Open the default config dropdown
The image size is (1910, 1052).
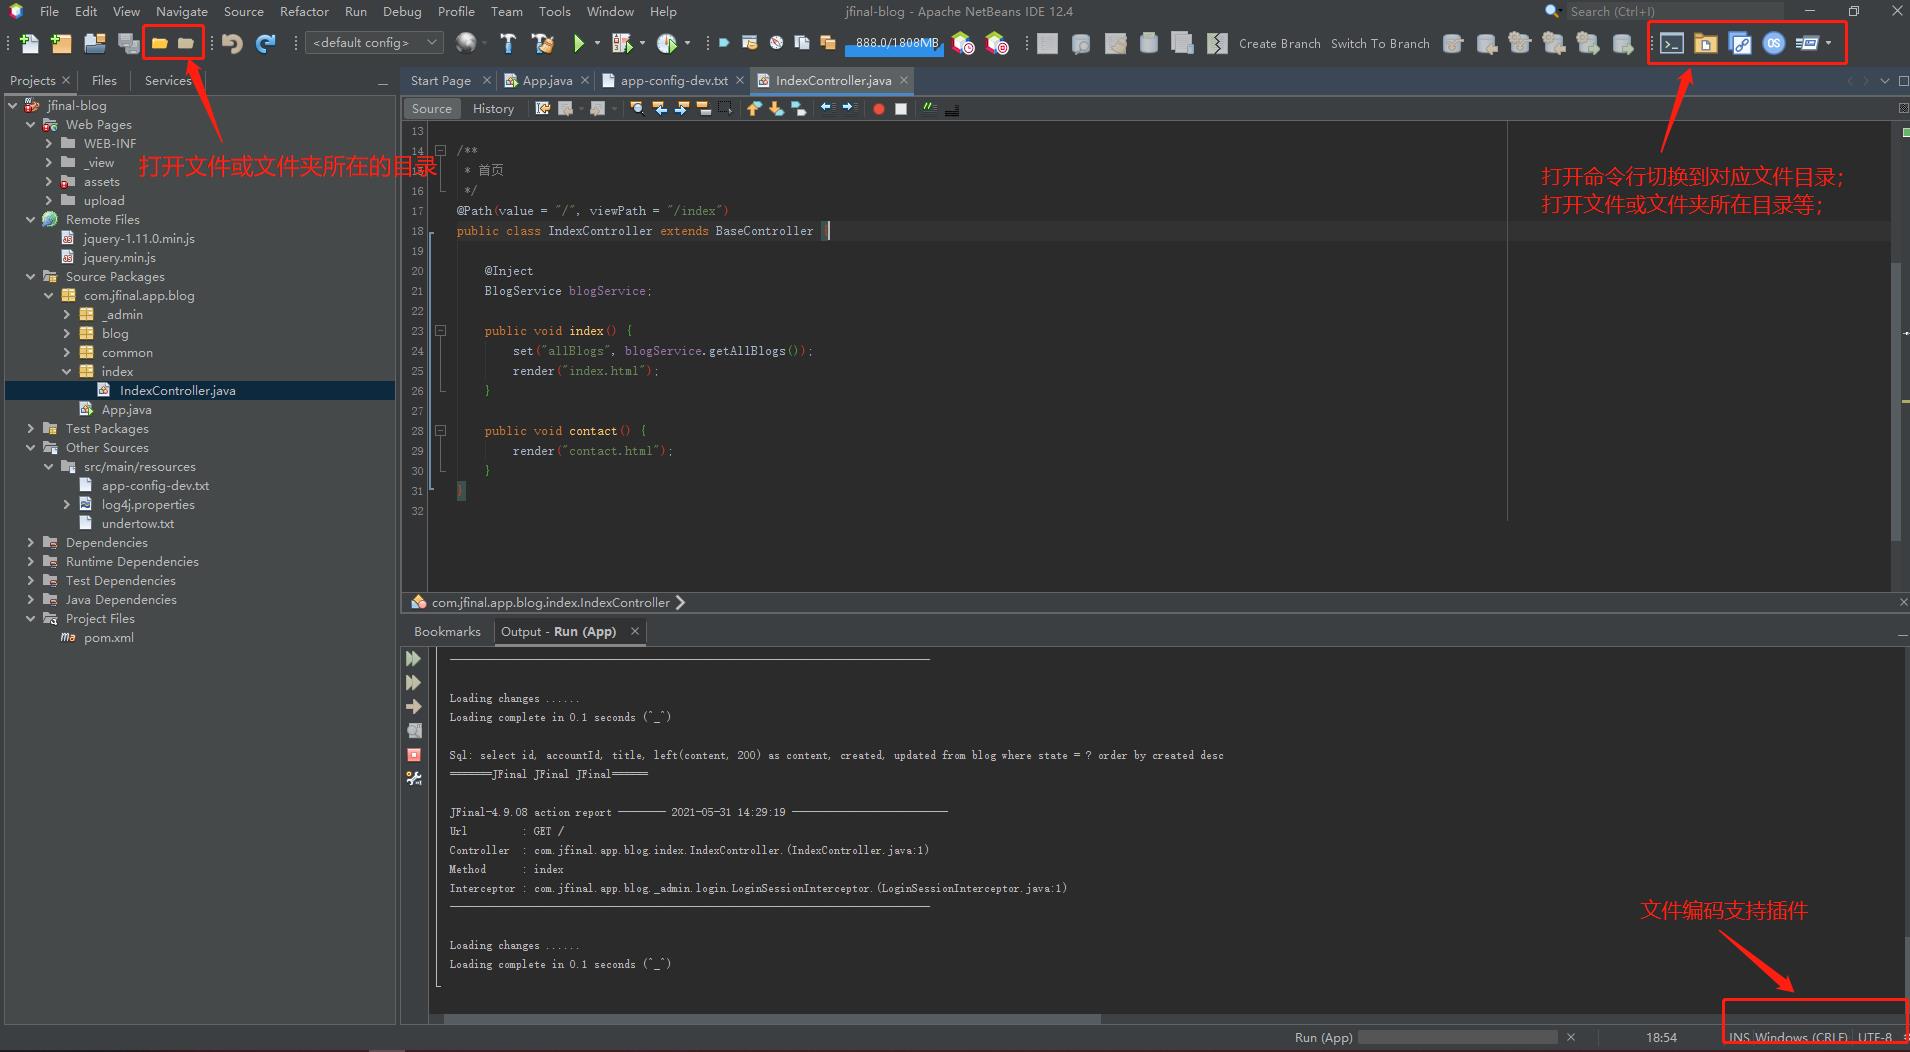coord(374,42)
